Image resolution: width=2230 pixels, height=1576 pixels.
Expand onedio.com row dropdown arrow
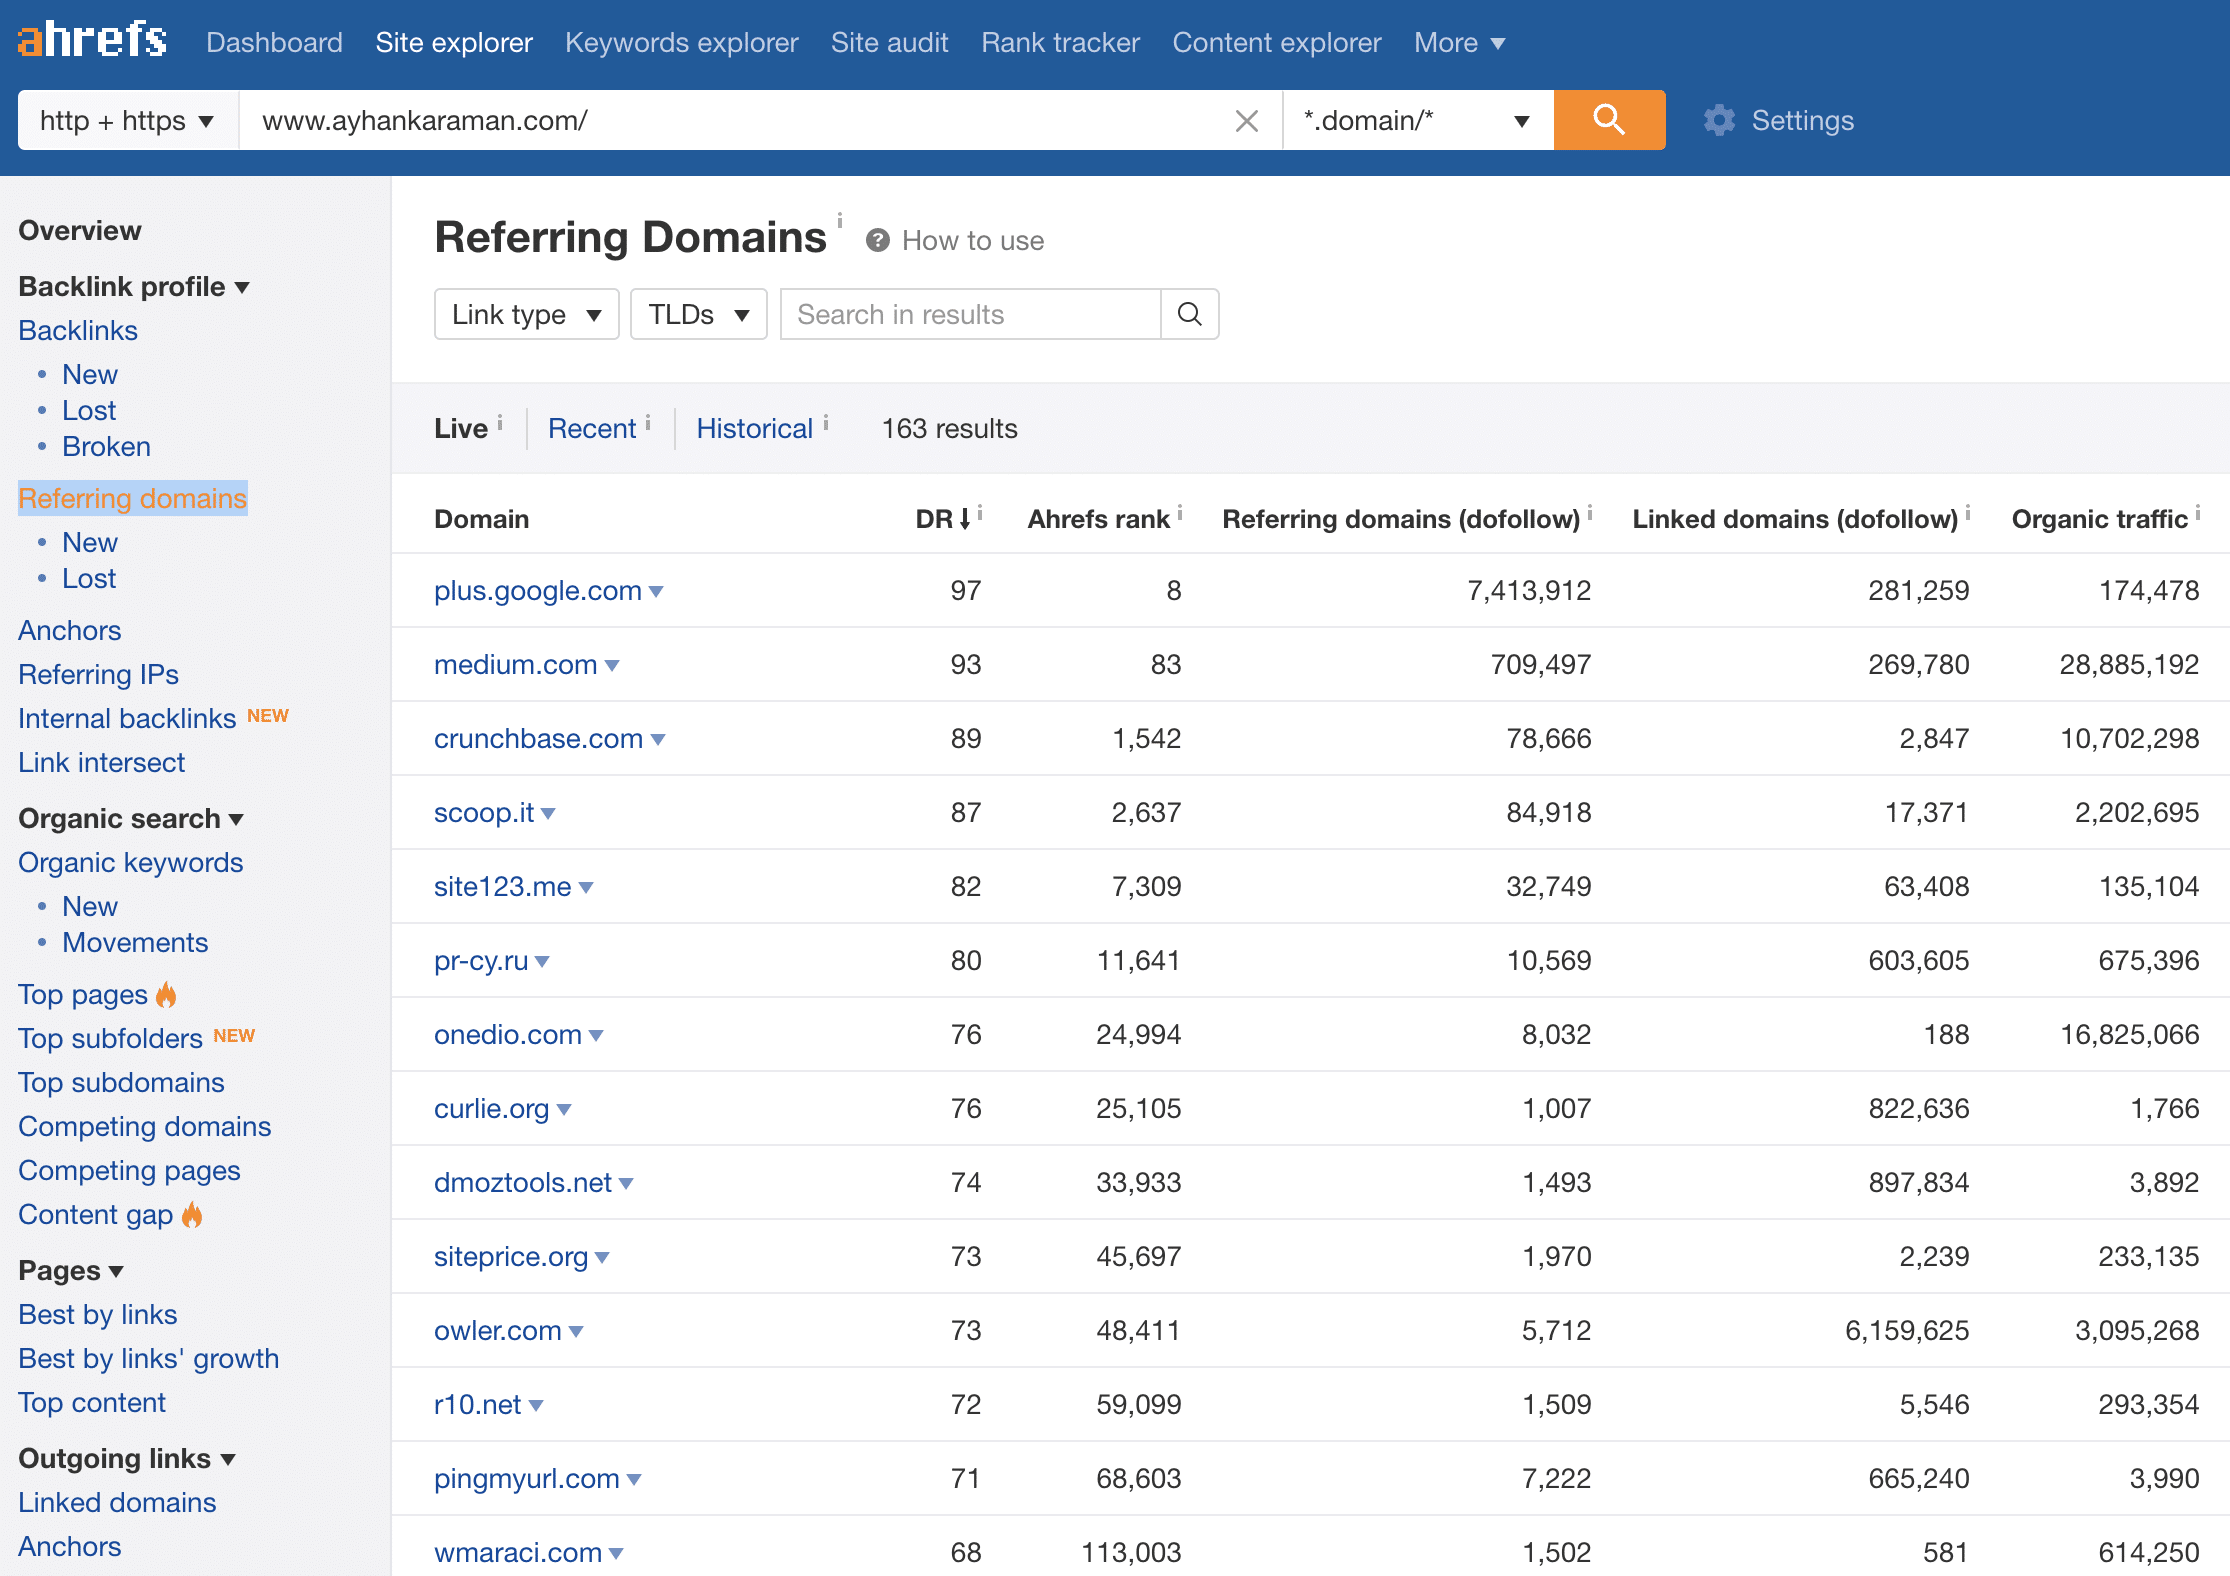(x=596, y=1036)
